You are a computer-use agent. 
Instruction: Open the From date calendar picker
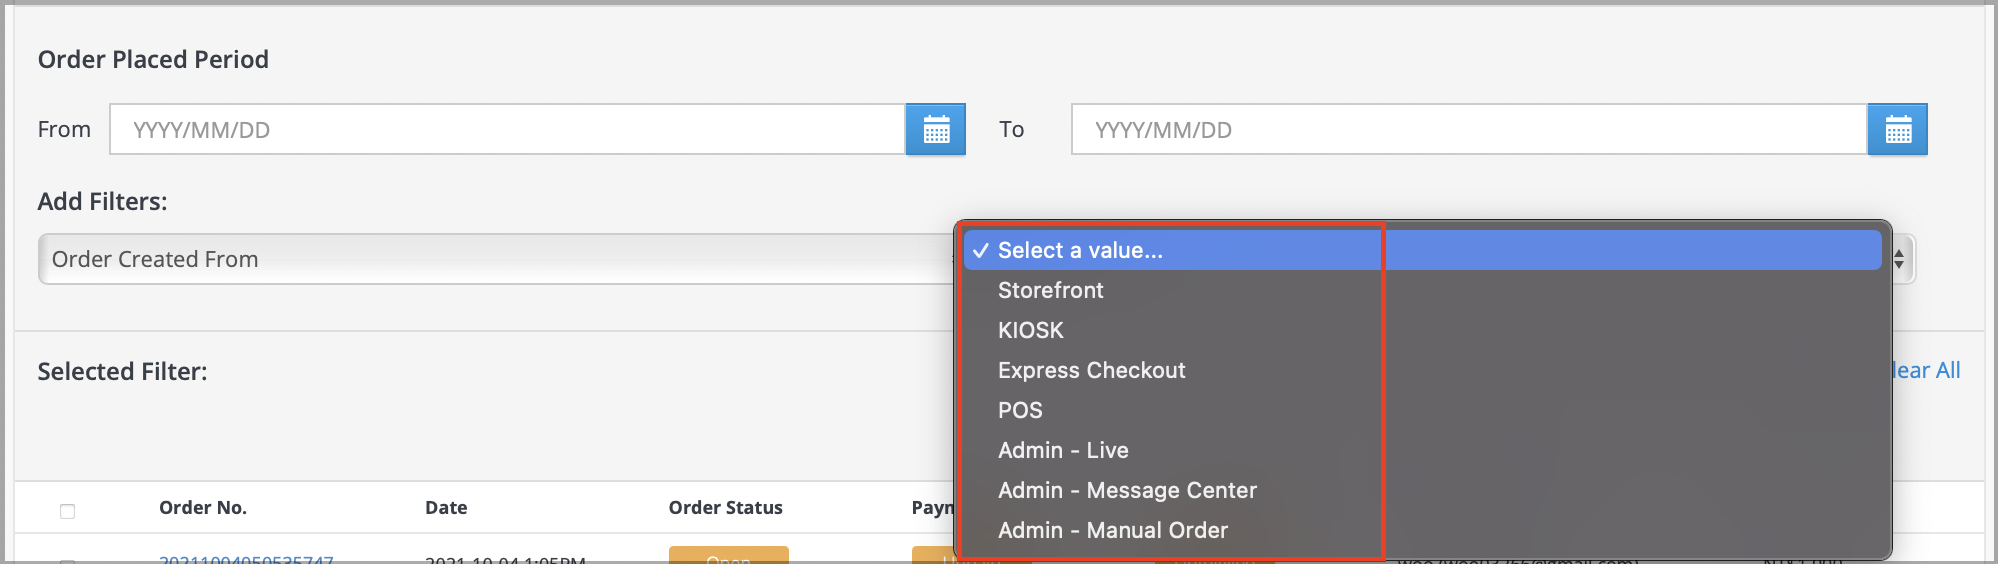click(x=936, y=129)
